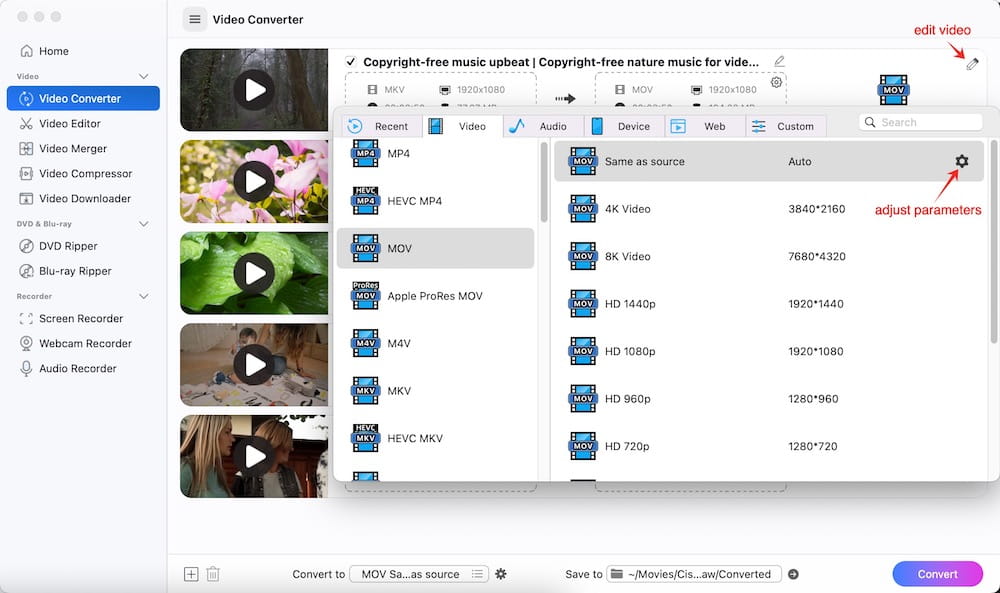
Task: Click the edit video pencil icon
Action: pyautogui.click(x=972, y=64)
